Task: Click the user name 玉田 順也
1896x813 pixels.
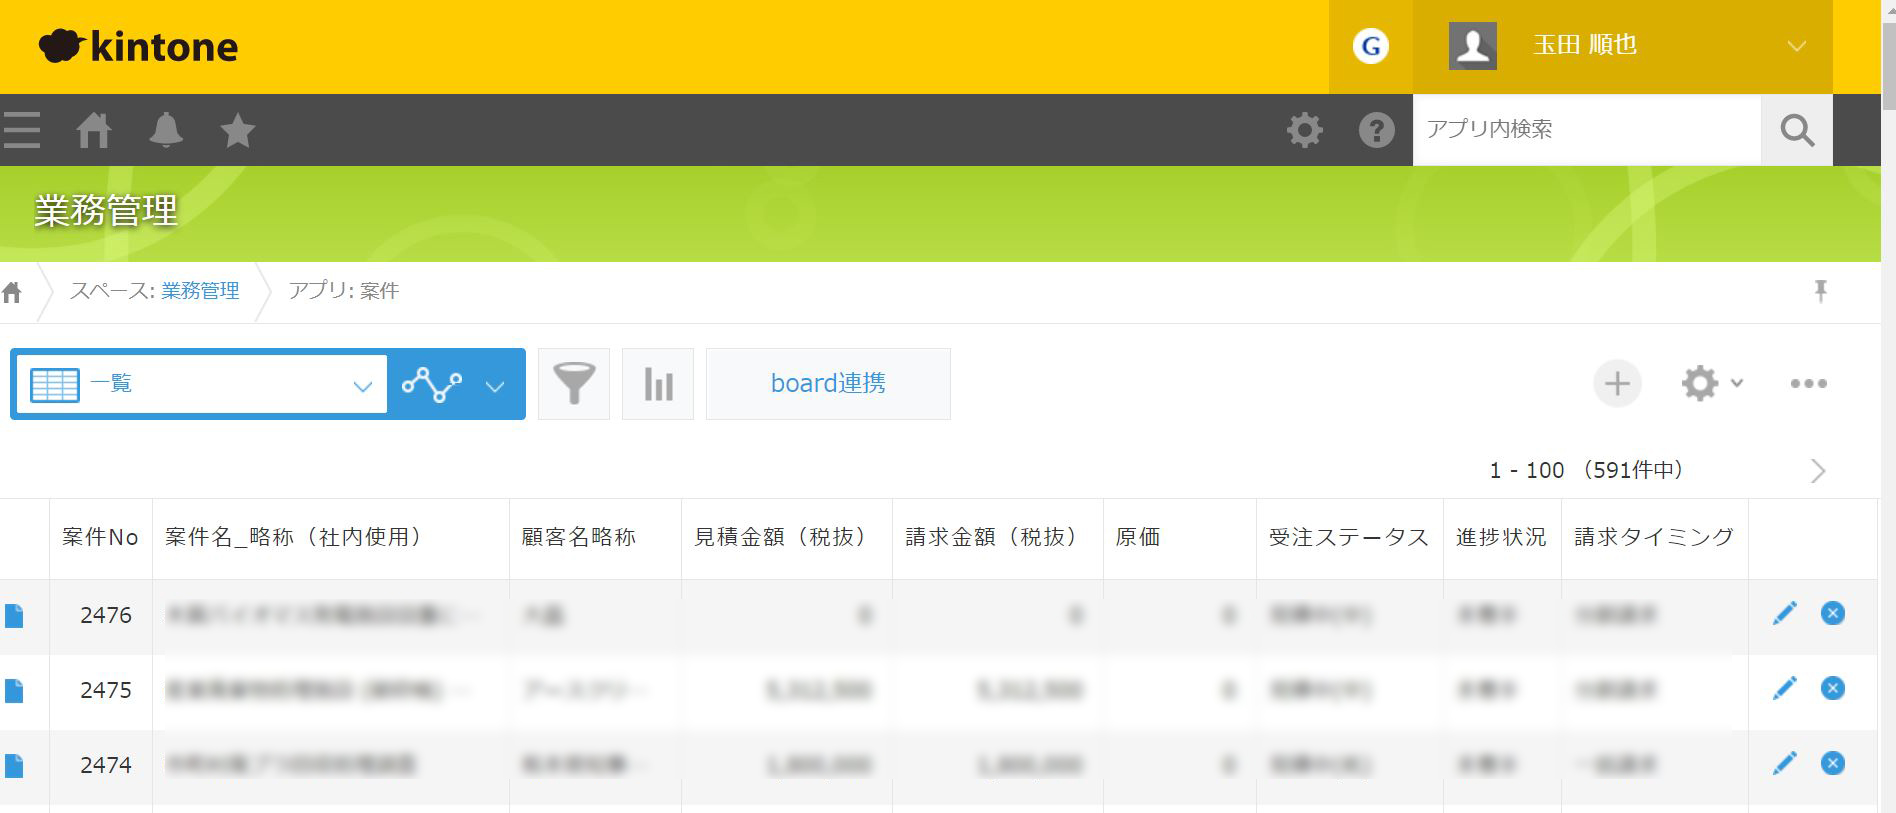Action: [x=1585, y=45]
